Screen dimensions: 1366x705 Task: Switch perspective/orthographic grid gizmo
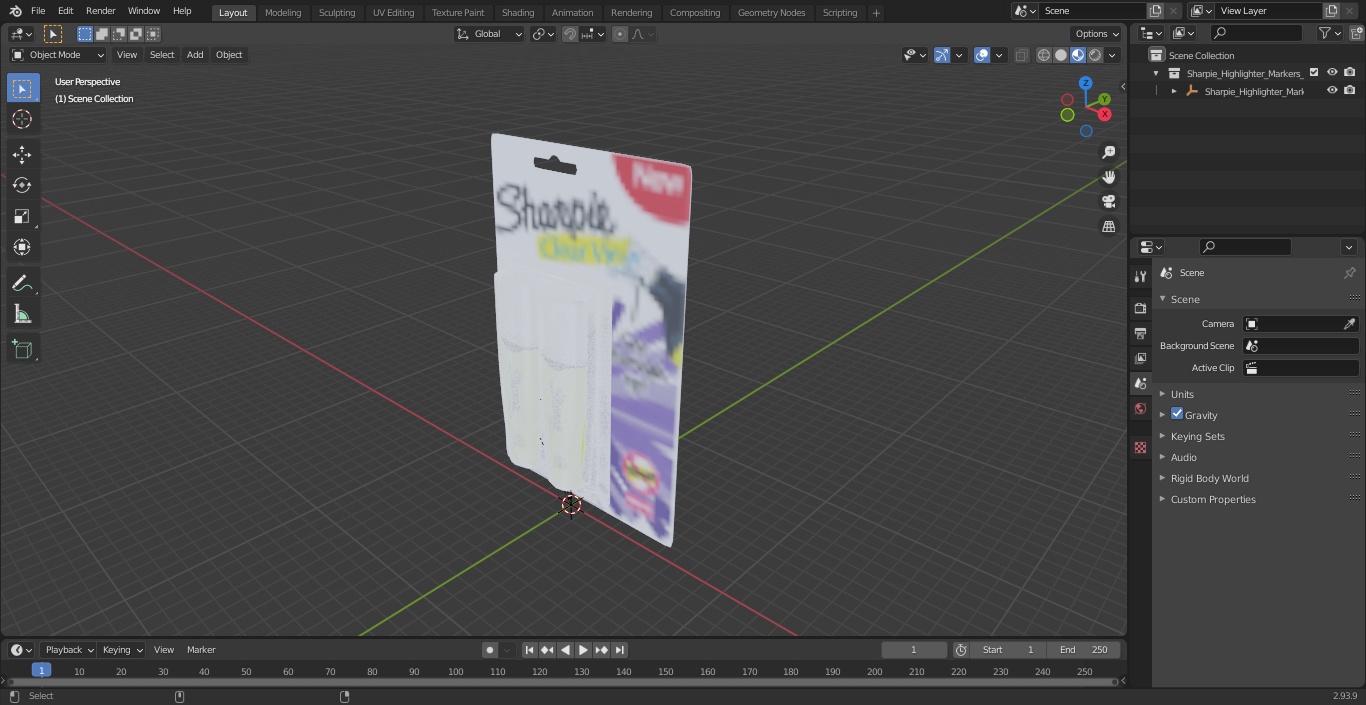click(x=1108, y=227)
